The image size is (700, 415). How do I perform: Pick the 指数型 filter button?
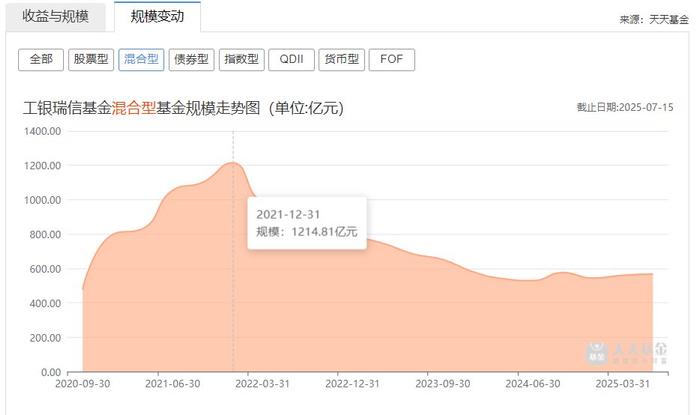click(242, 59)
